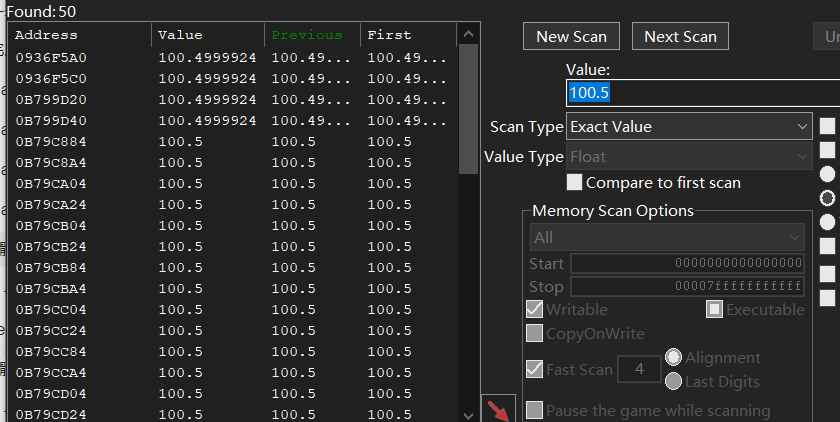
Task: Select address row 0B79C8A4
Action: click(233, 162)
